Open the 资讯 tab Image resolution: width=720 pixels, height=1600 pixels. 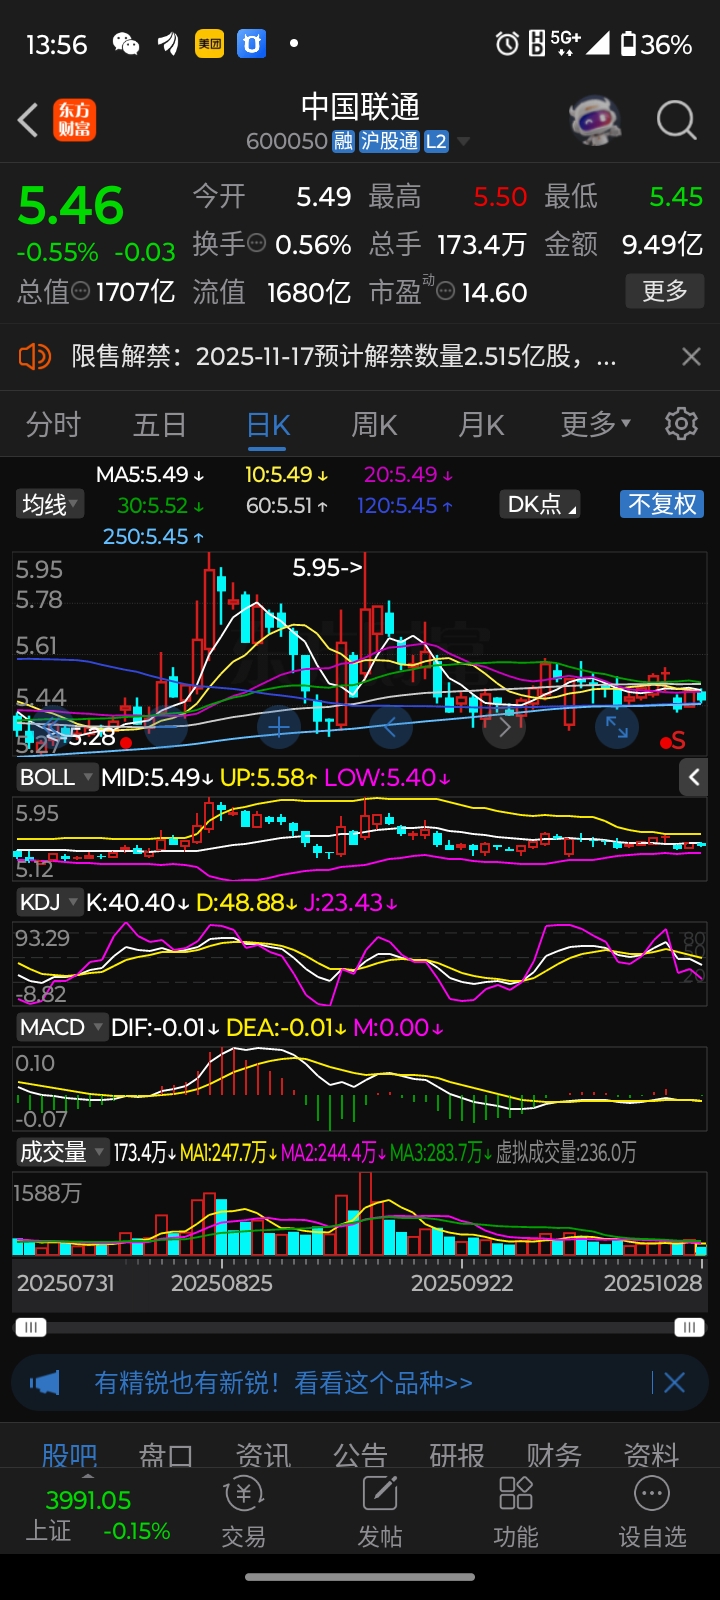(263, 1454)
